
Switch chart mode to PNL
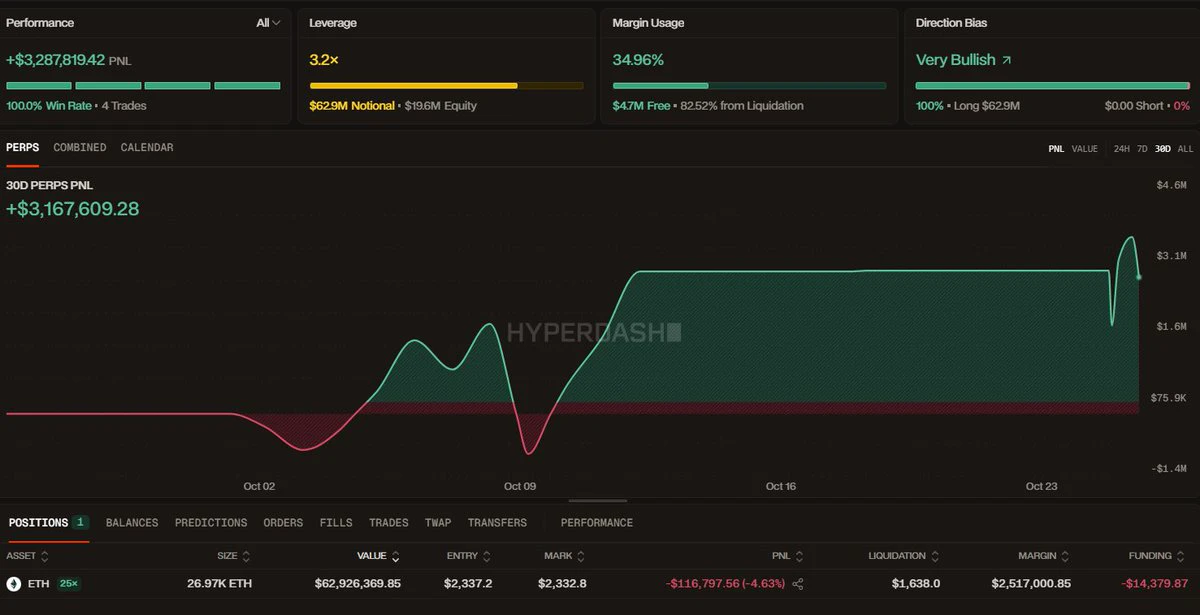[x=1056, y=149]
